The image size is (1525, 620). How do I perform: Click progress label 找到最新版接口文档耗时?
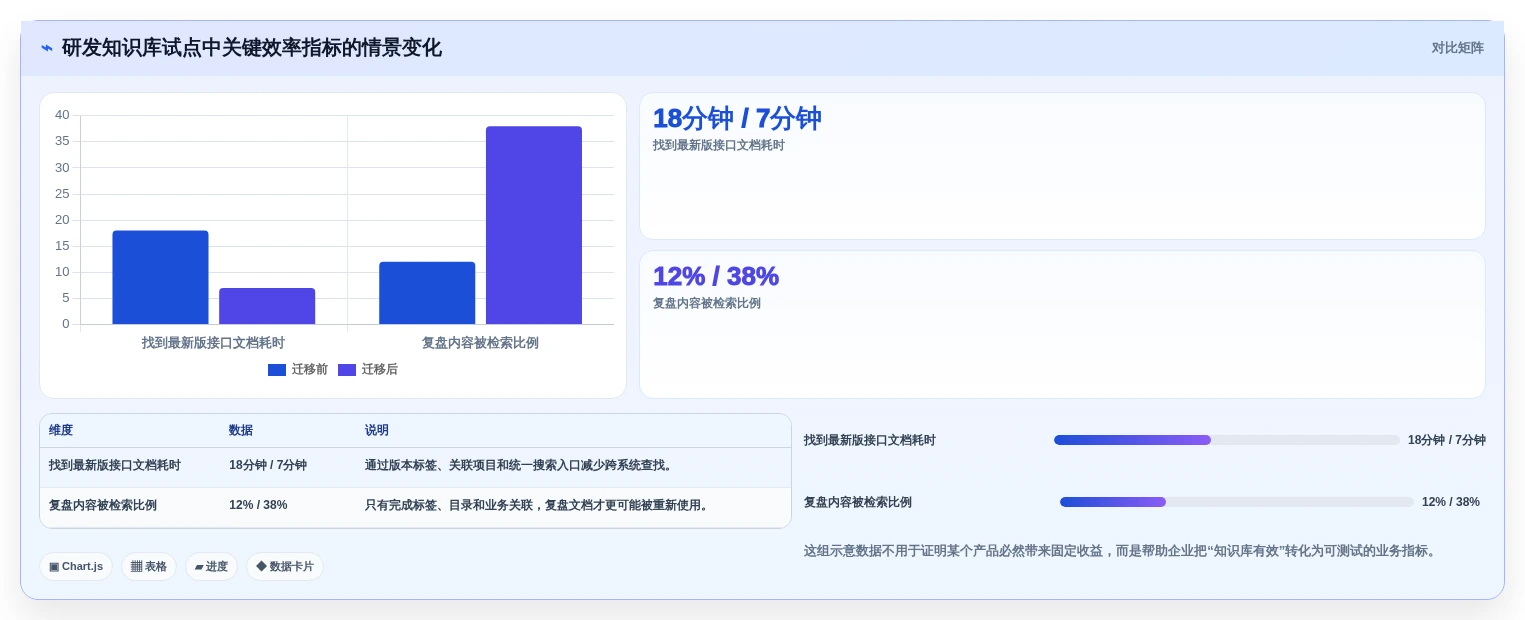pyautogui.click(x=870, y=441)
